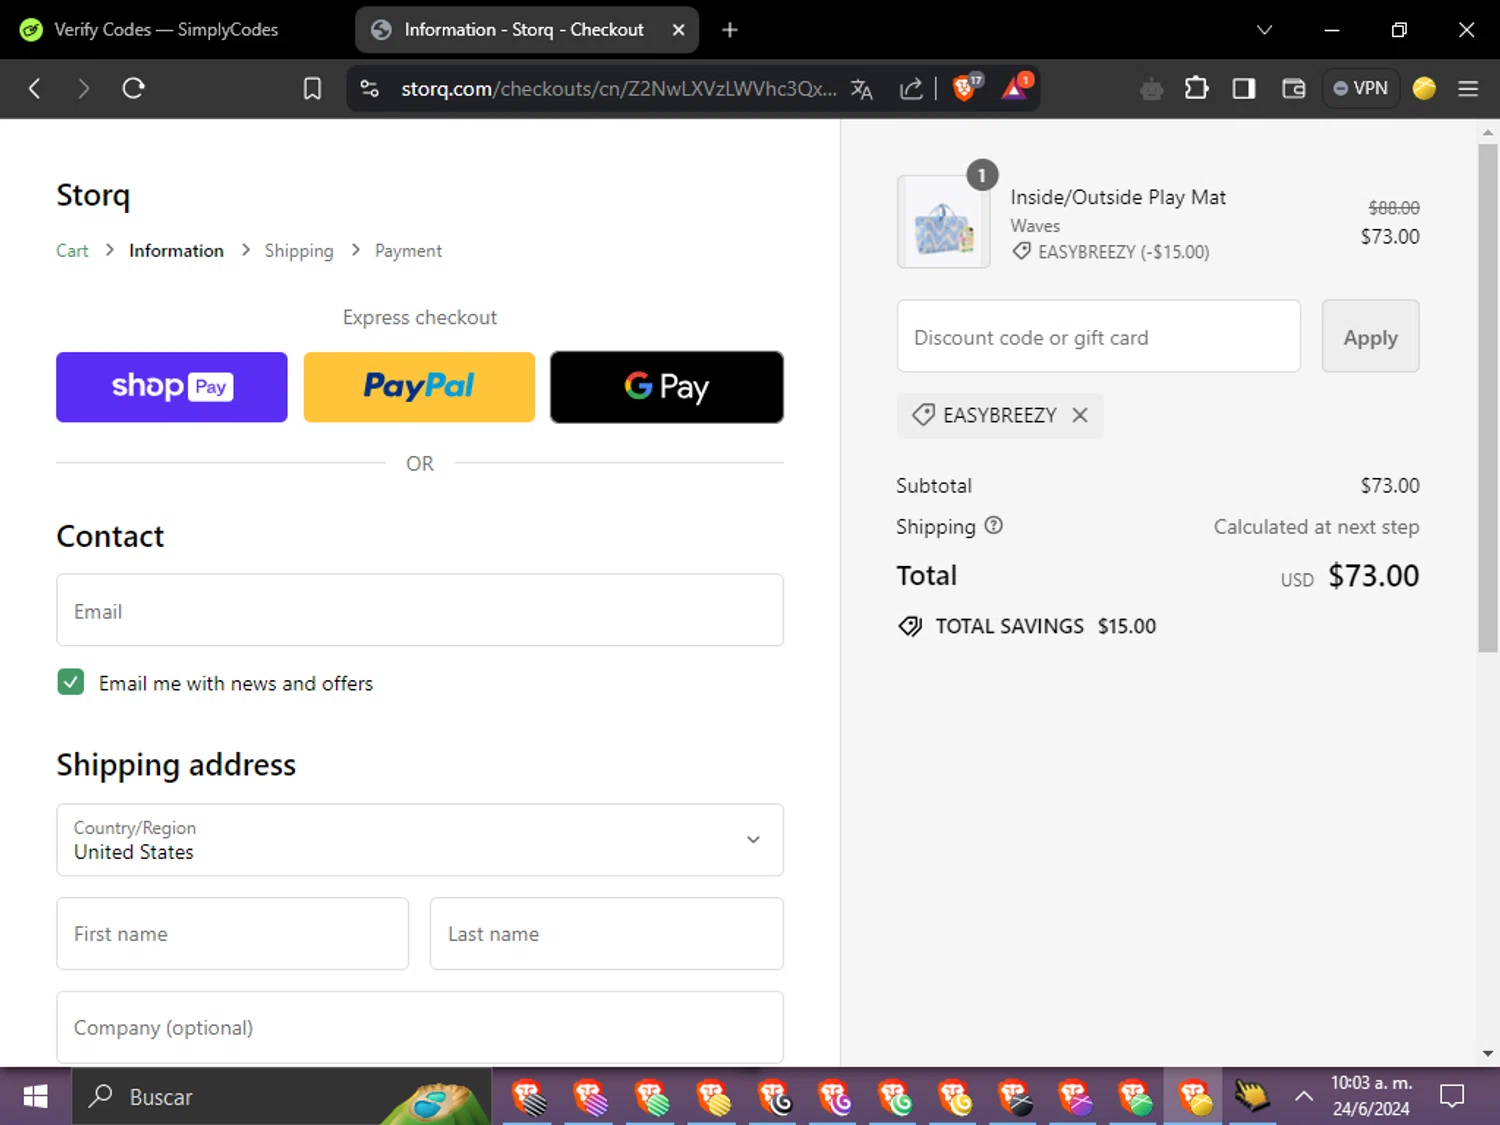Focus the First name field
1500x1125 pixels.
pyautogui.click(x=233, y=934)
